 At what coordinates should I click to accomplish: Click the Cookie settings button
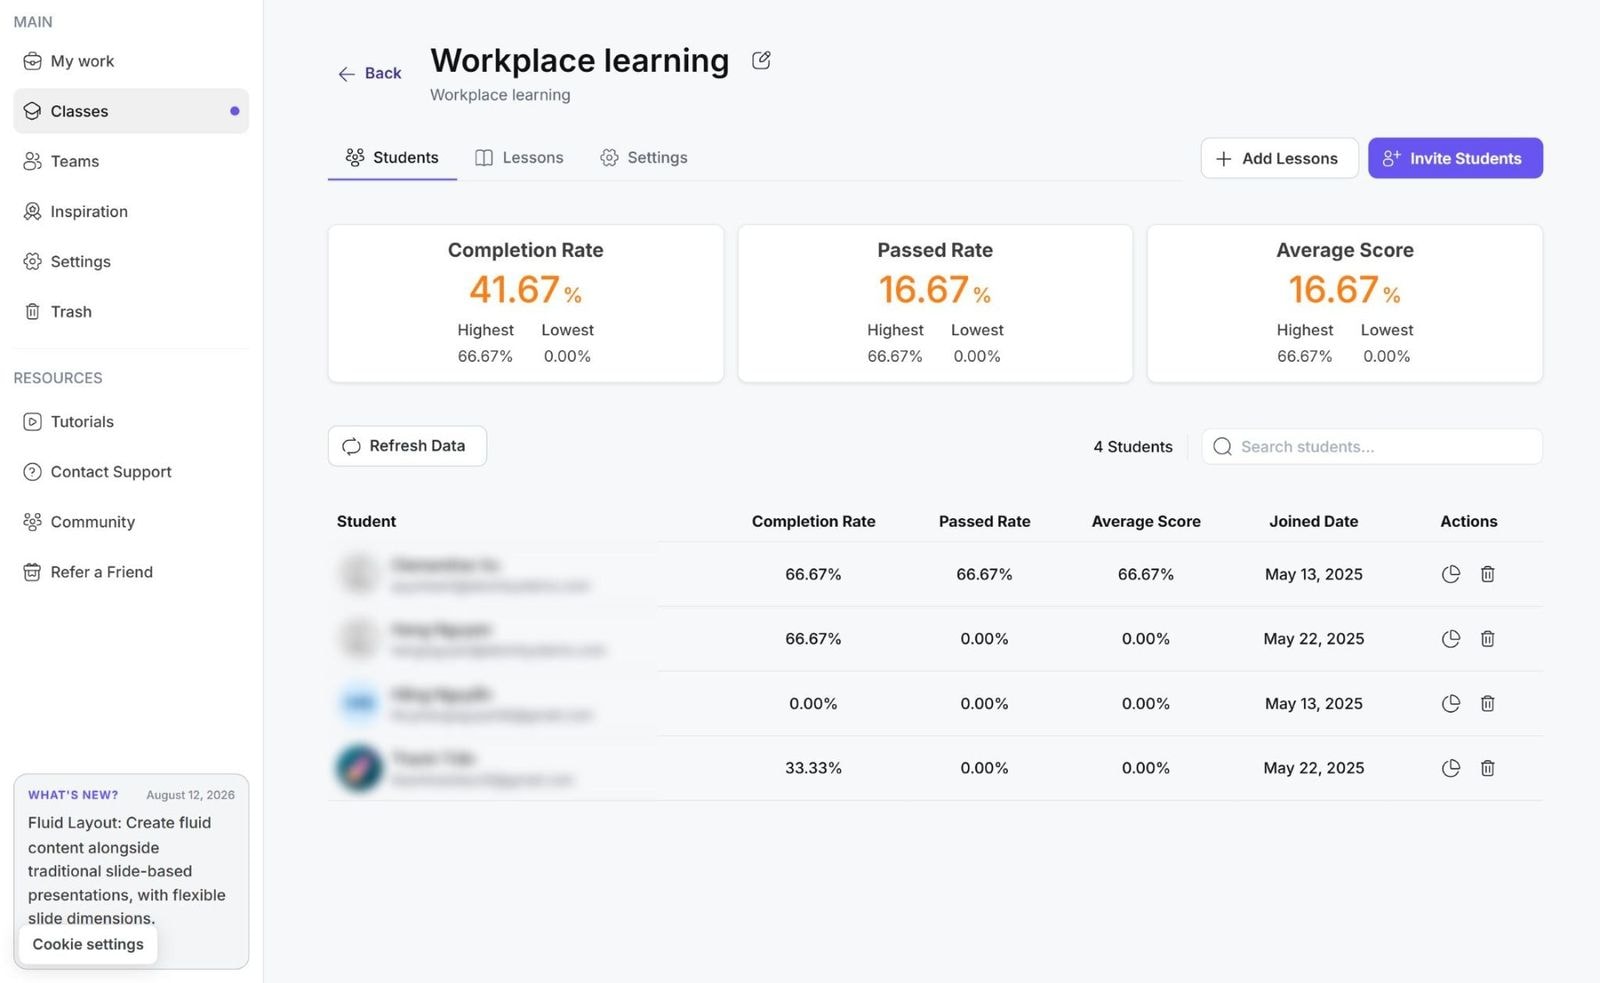[88, 944]
